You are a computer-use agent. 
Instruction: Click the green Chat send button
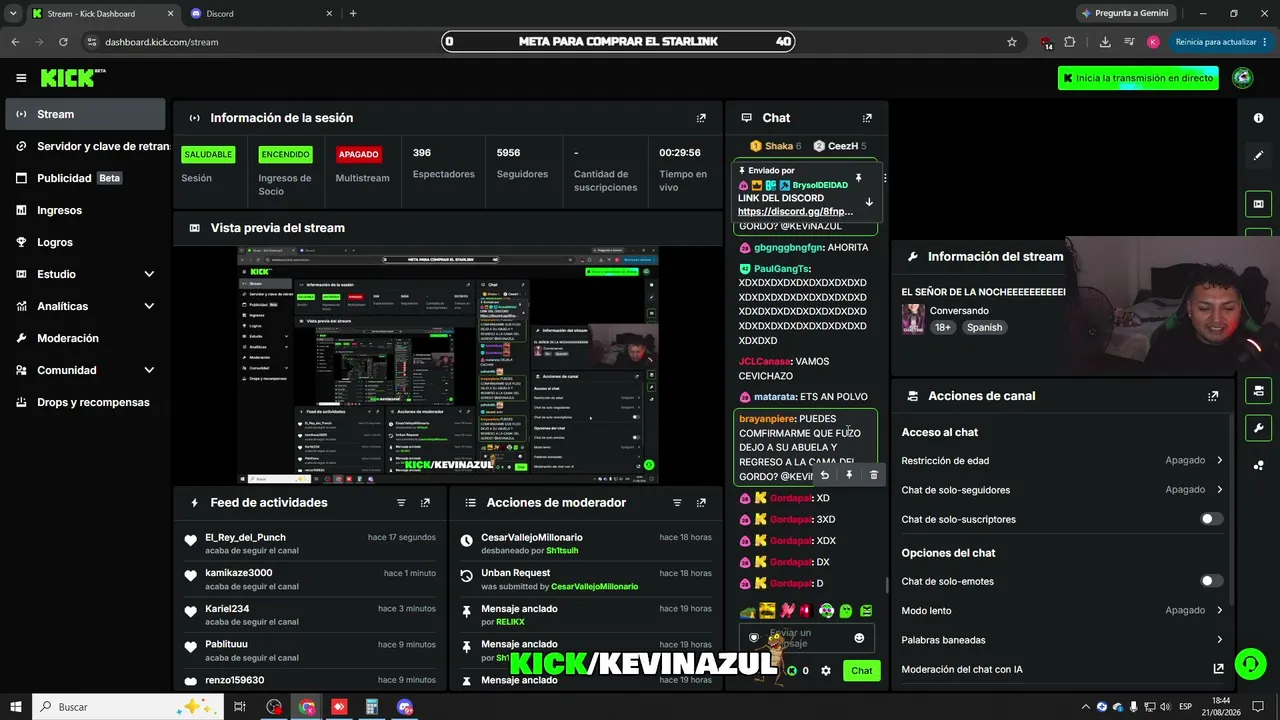861,671
